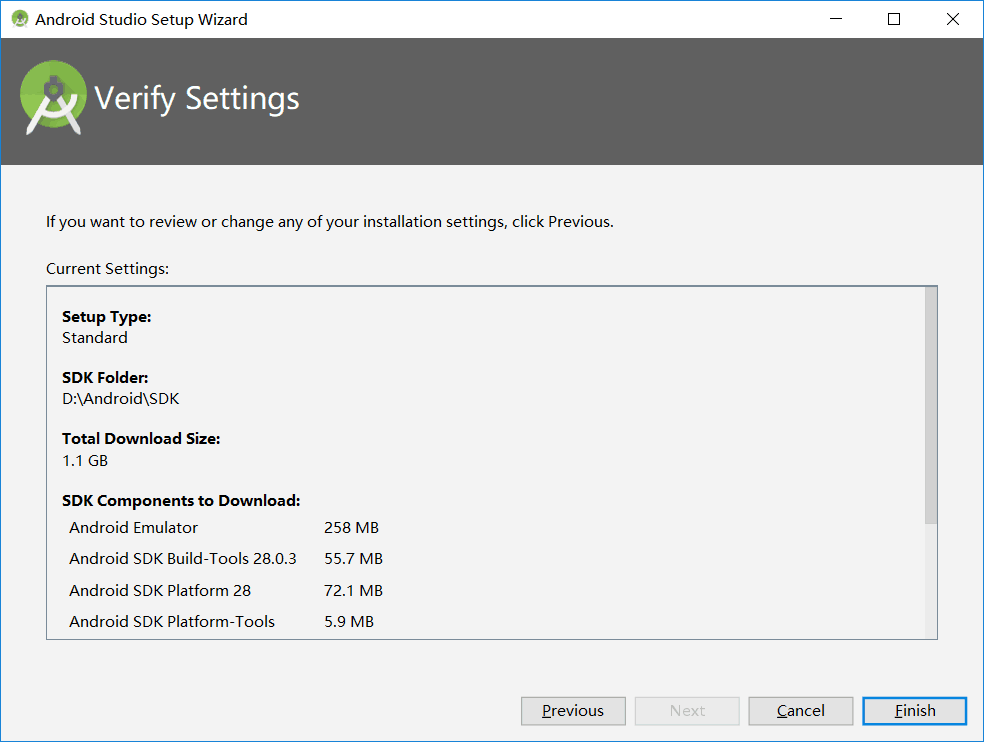Click the 'Standard' setup type value
The height and width of the screenshot is (742, 984).
pos(95,338)
